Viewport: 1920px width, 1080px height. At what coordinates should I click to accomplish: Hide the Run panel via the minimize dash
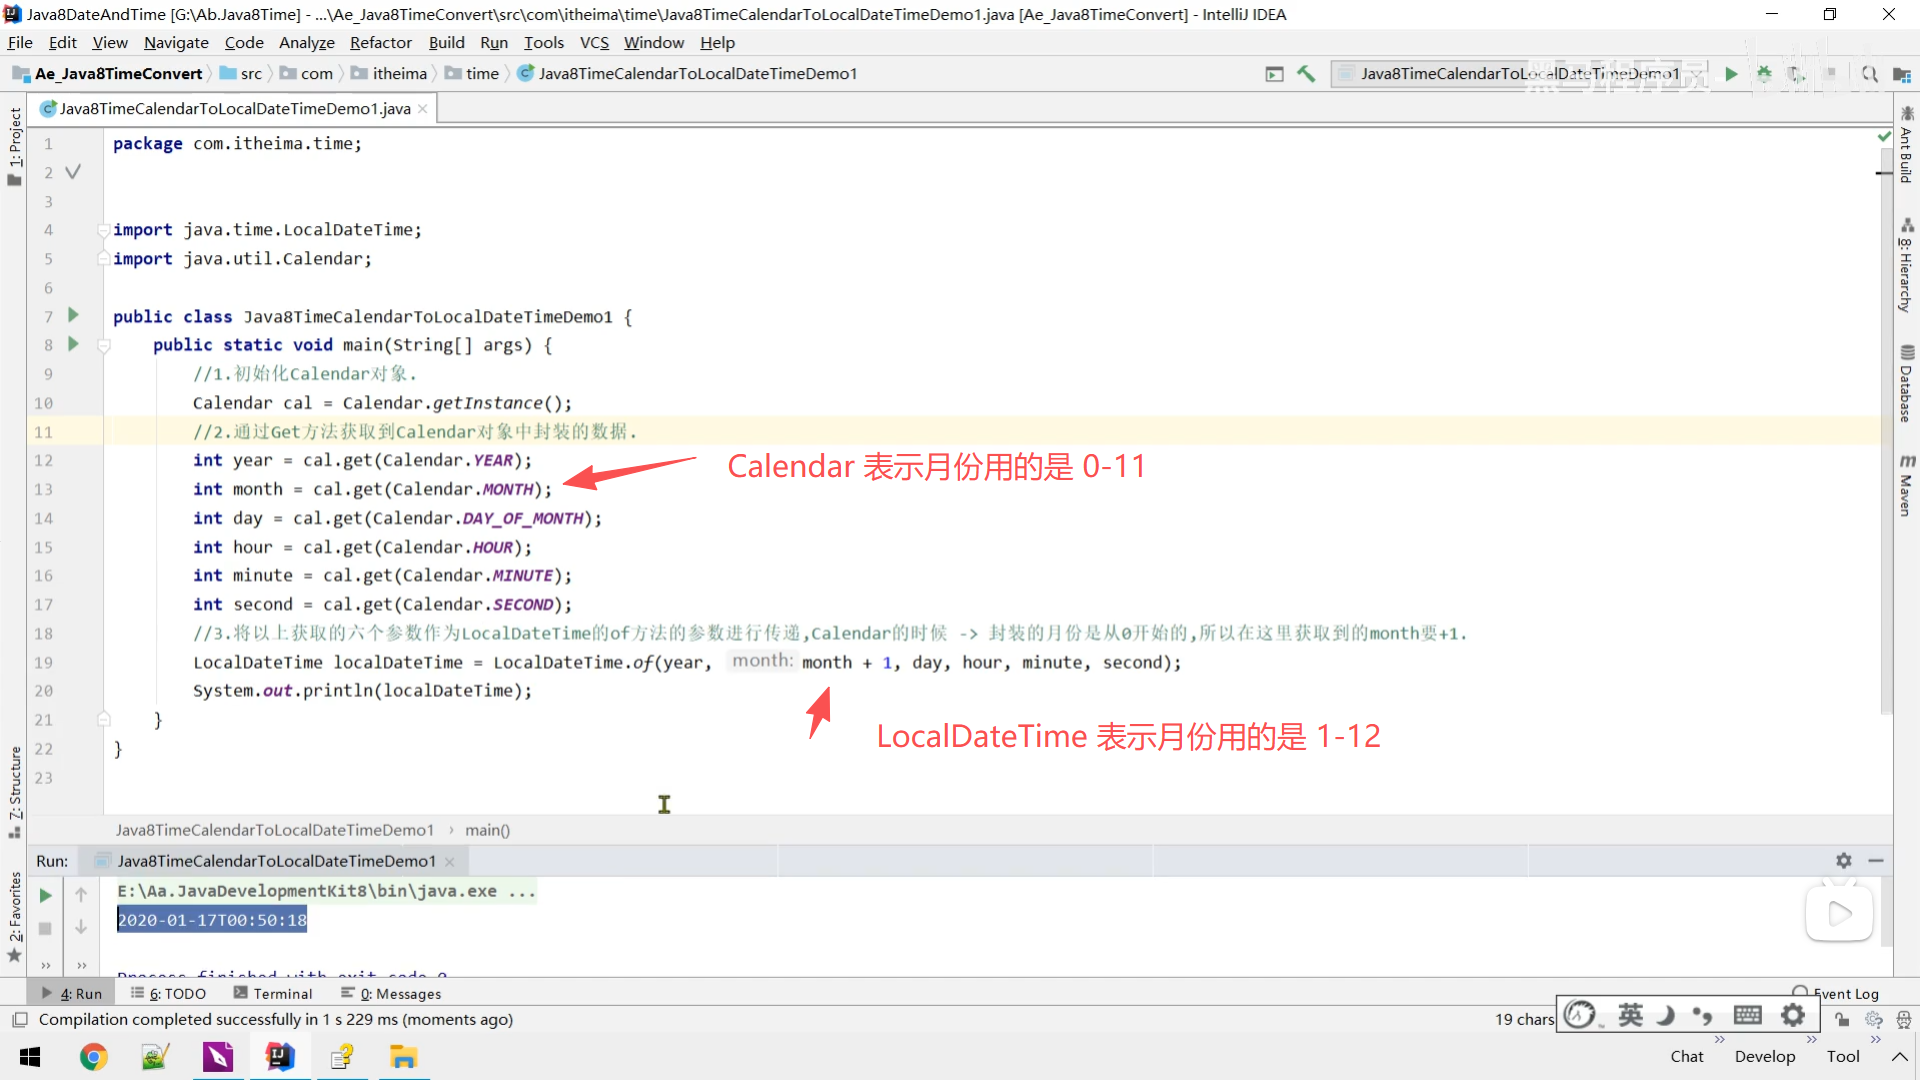(x=1876, y=860)
